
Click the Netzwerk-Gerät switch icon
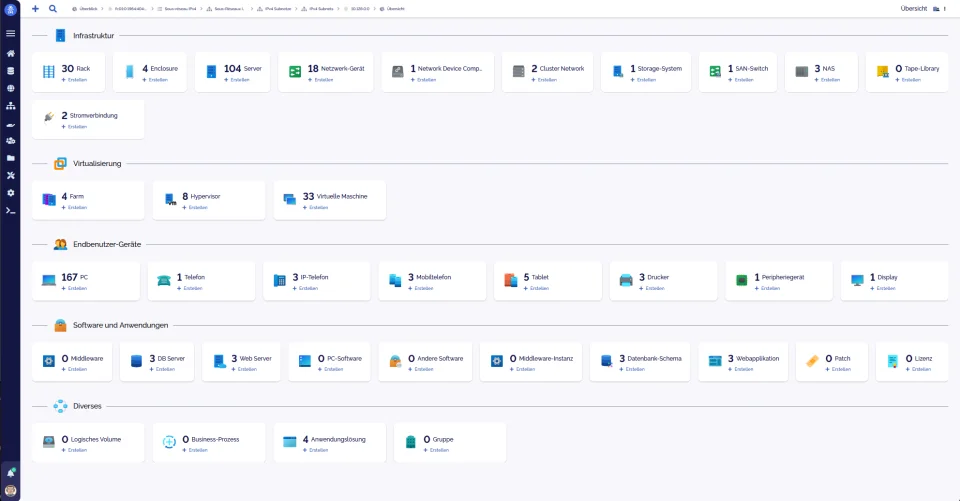[295, 72]
